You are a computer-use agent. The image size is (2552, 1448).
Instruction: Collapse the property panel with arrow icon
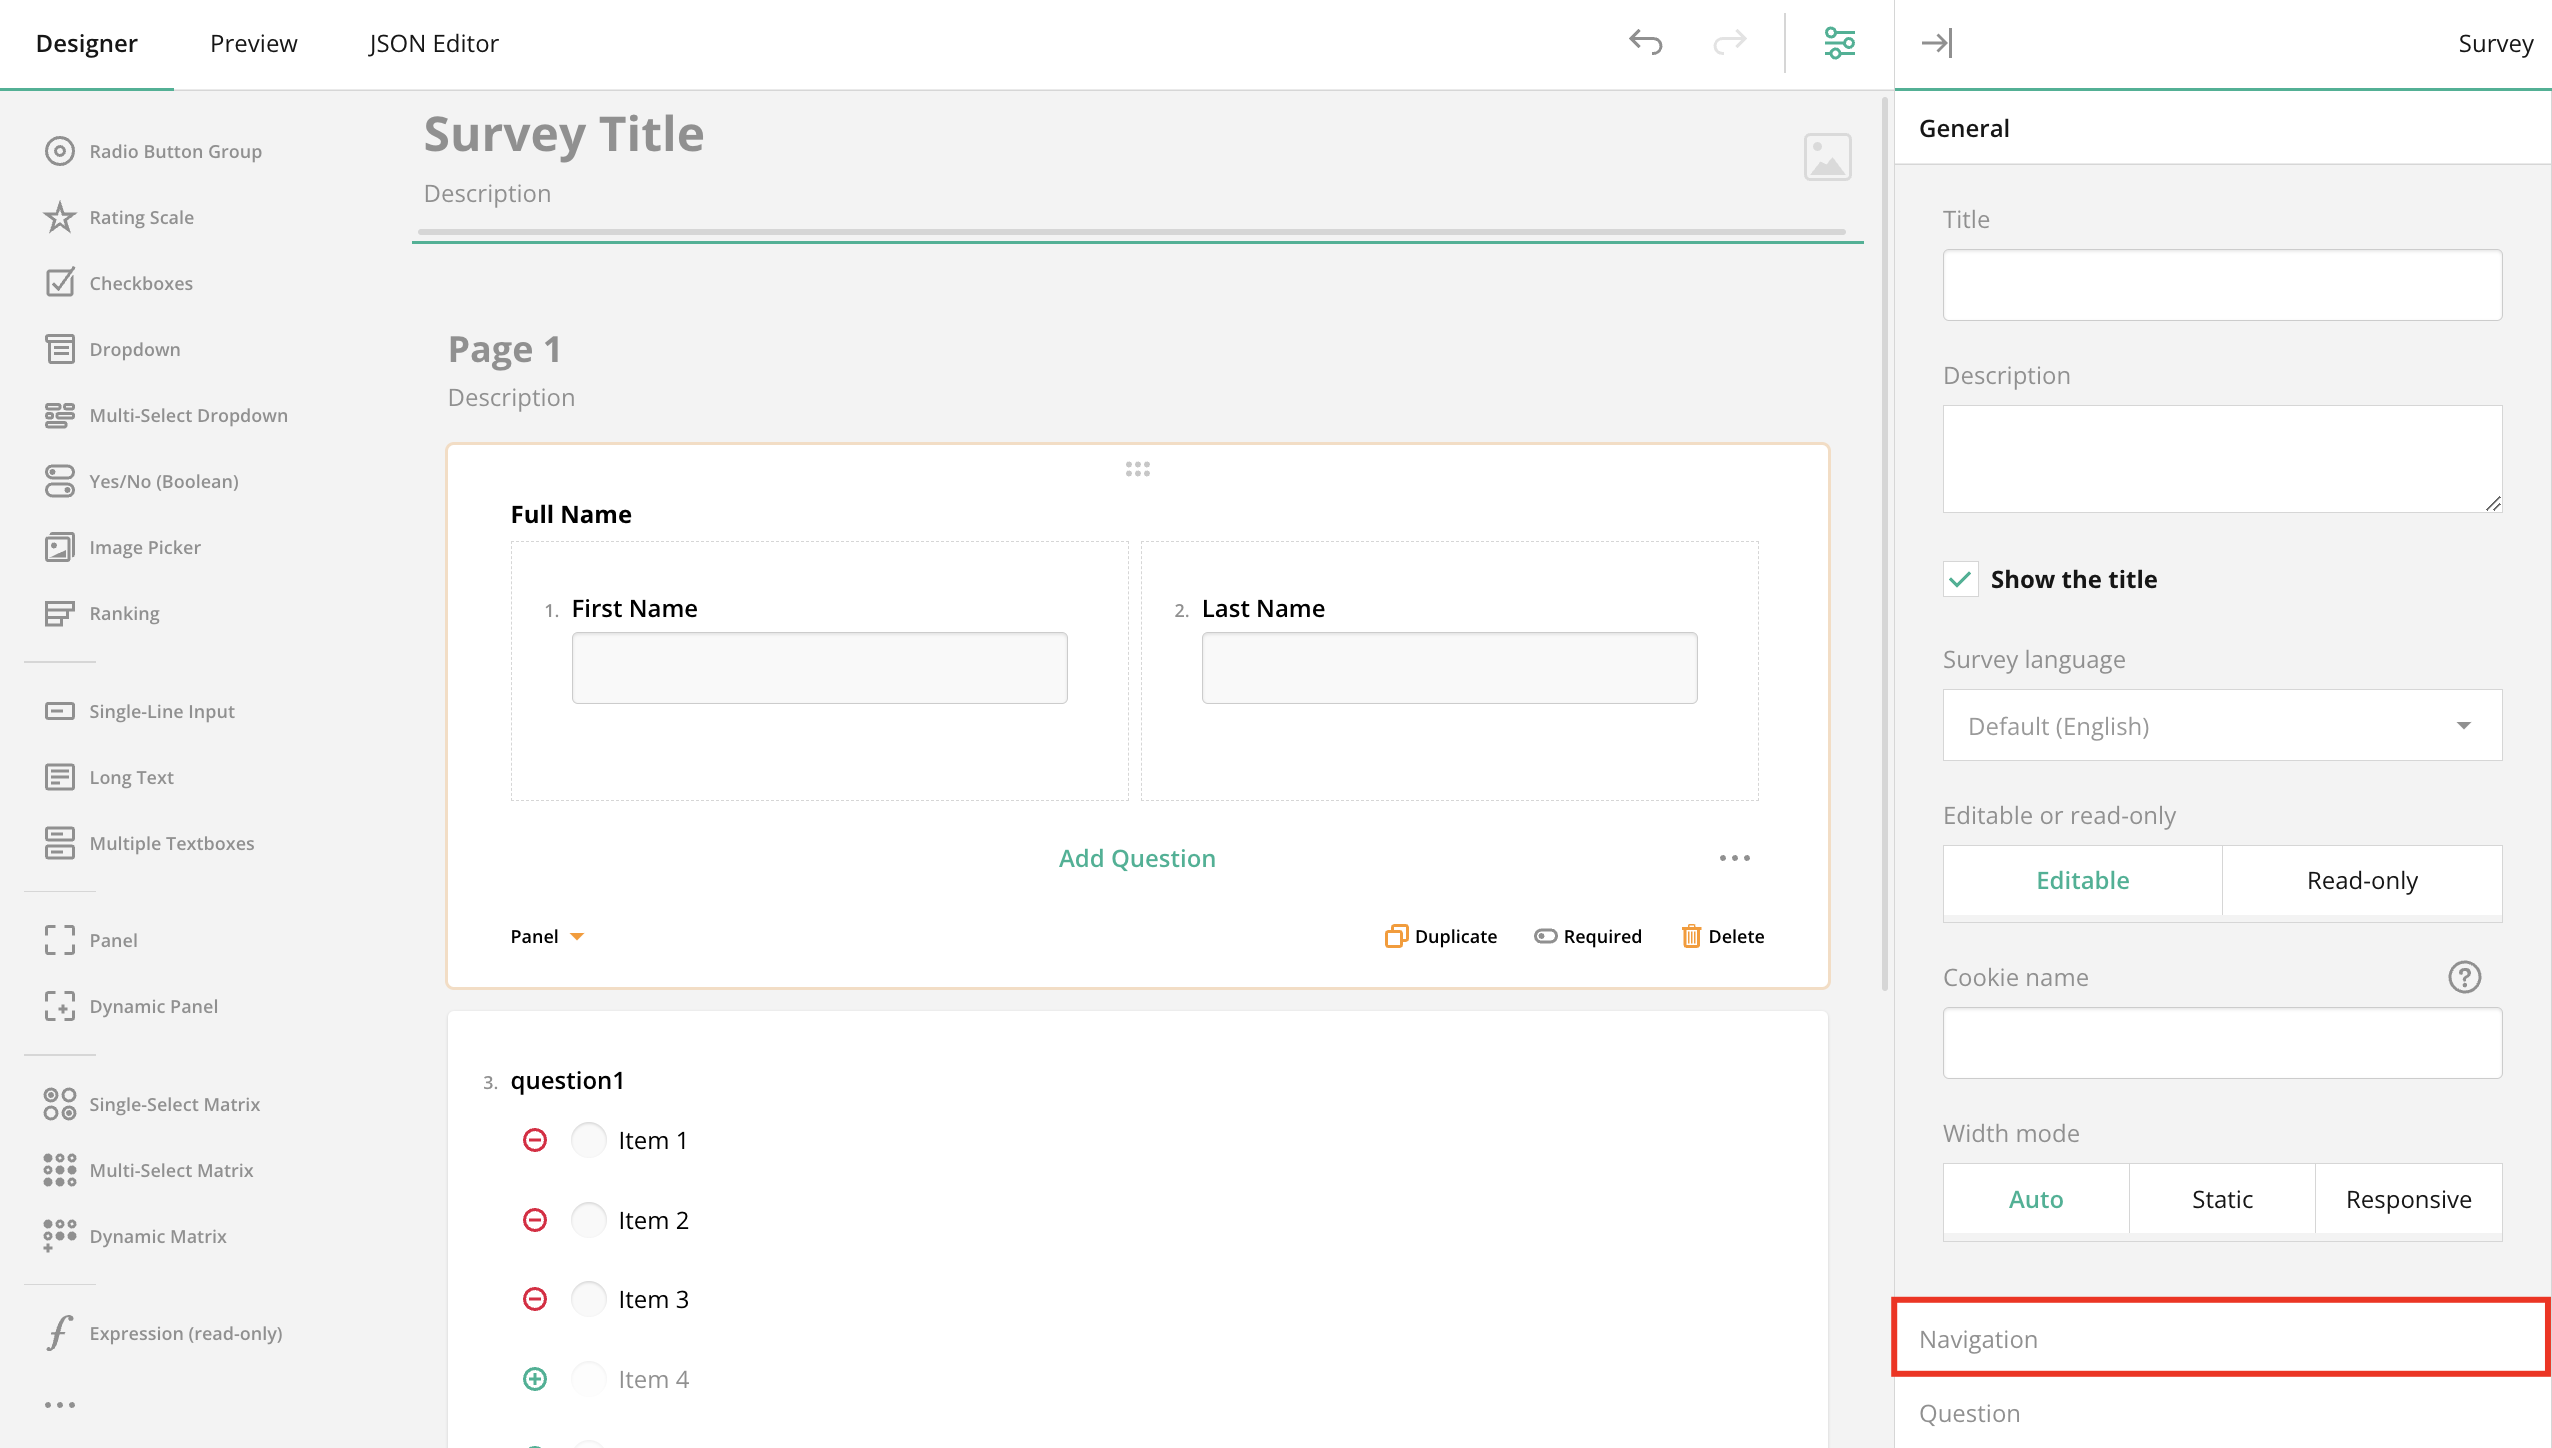click(x=1936, y=42)
